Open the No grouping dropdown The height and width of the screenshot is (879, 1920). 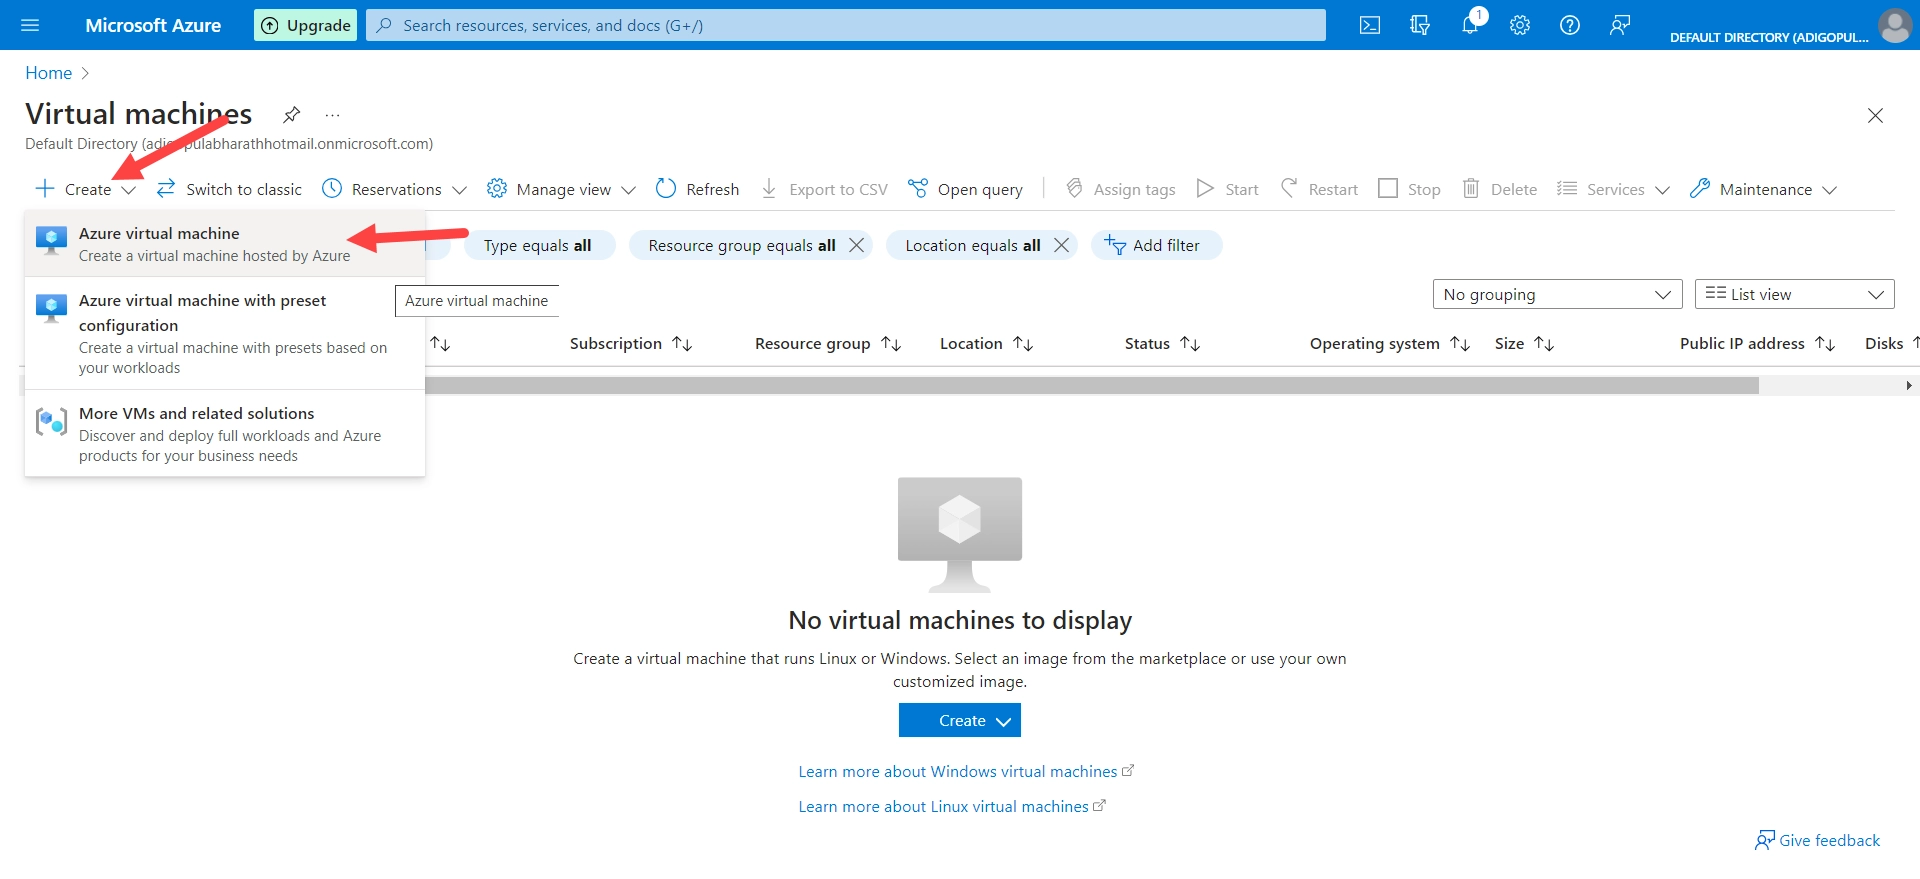pos(1557,294)
